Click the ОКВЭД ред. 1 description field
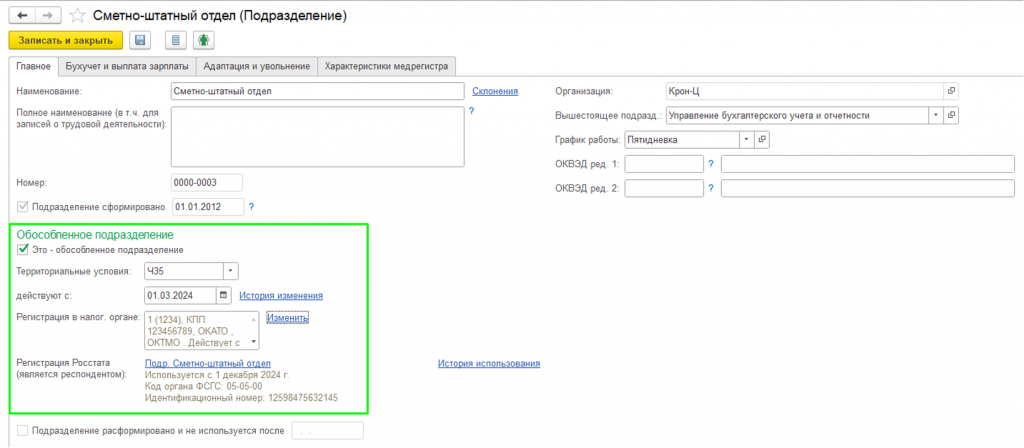Screen dimensions: 1024x448 pyautogui.click(x=868, y=164)
